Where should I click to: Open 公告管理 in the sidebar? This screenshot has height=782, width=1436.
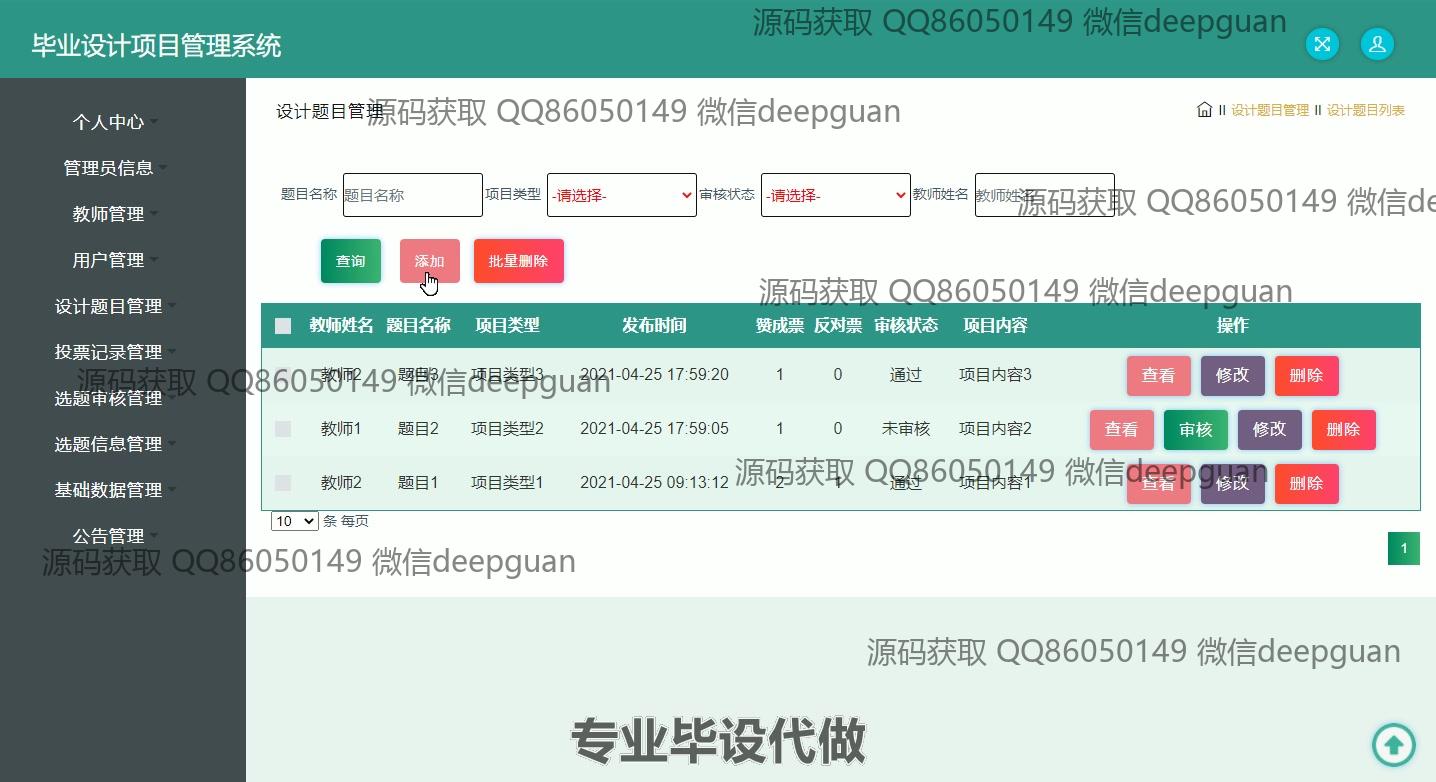[109, 536]
